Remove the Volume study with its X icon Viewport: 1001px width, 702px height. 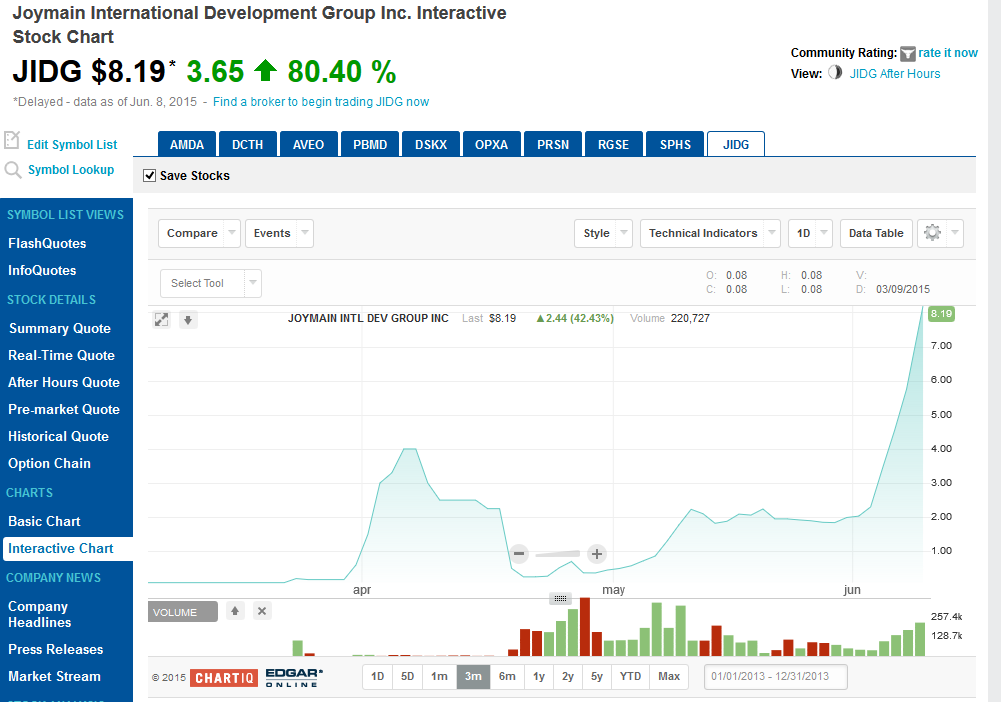point(261,610)
